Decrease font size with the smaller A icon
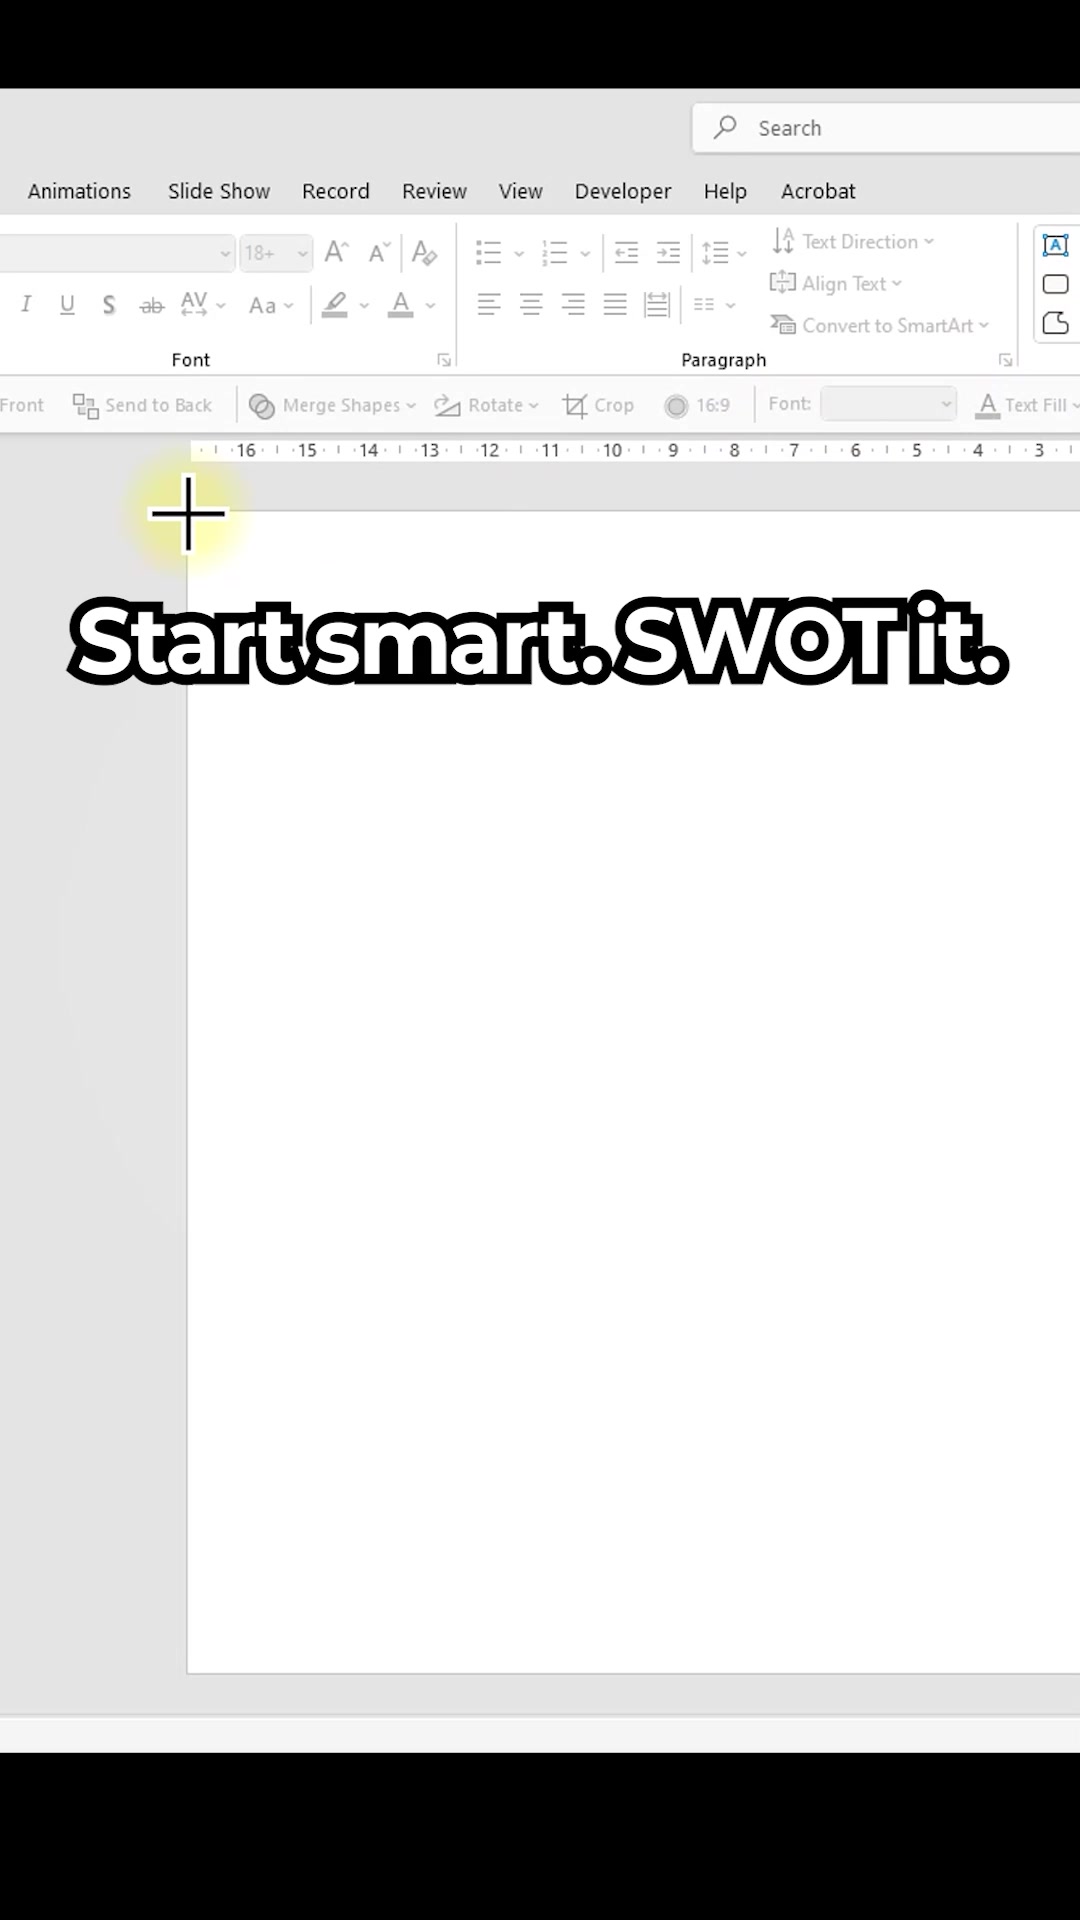This screenshot has height=1920, width=1080. tap(378, 253)
